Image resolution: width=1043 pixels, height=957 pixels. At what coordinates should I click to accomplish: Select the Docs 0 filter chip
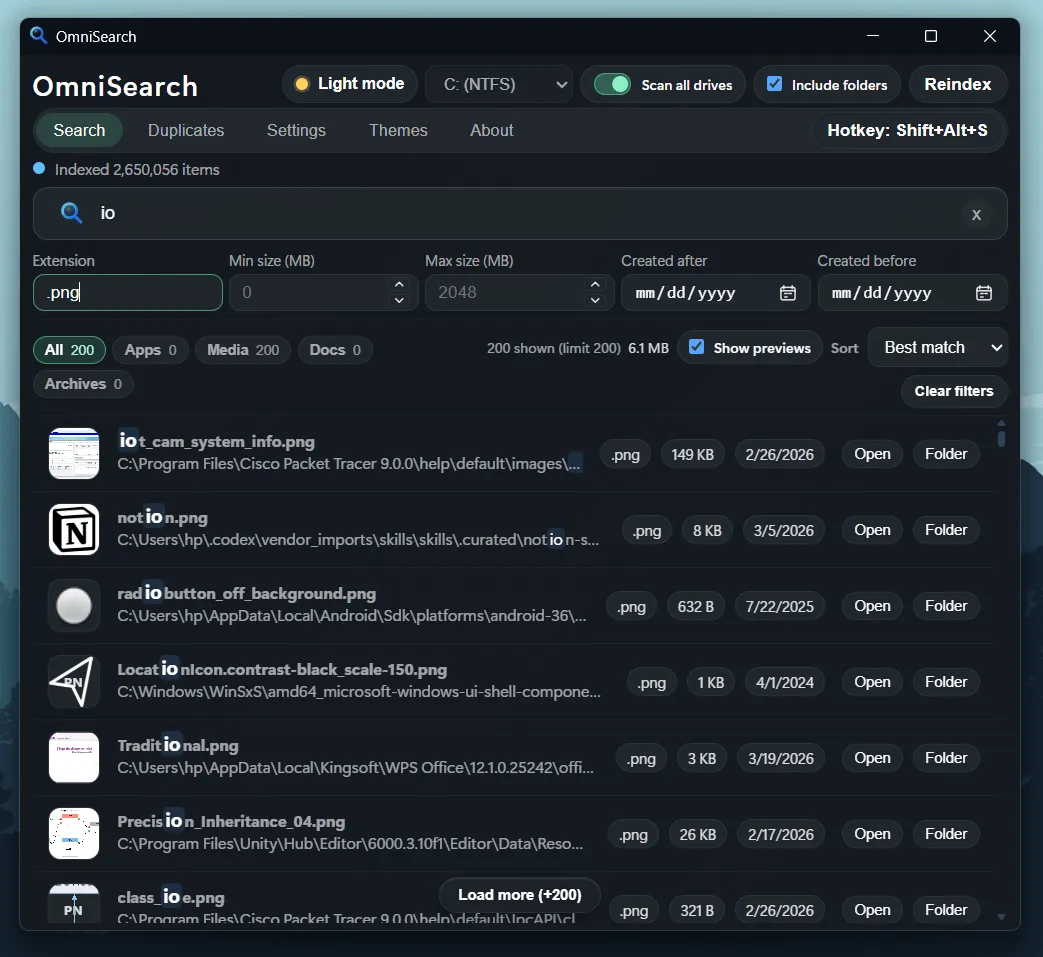tap(335, 350)
